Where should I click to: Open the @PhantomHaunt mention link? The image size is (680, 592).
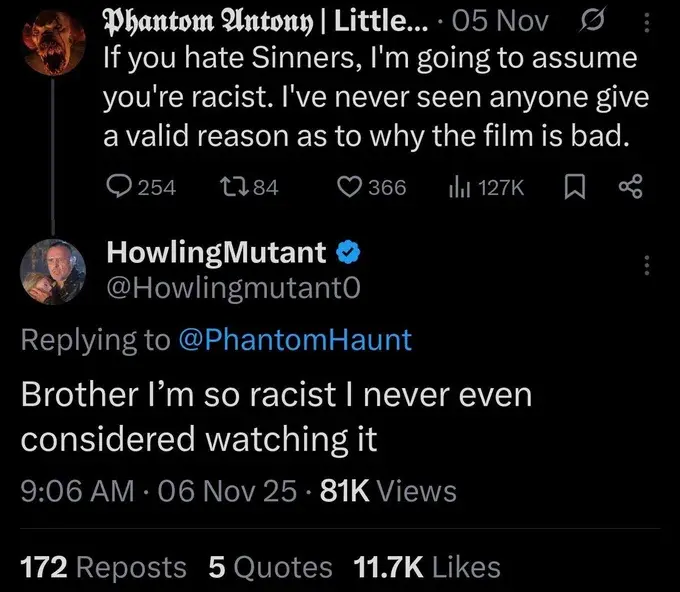coord(294,339)
